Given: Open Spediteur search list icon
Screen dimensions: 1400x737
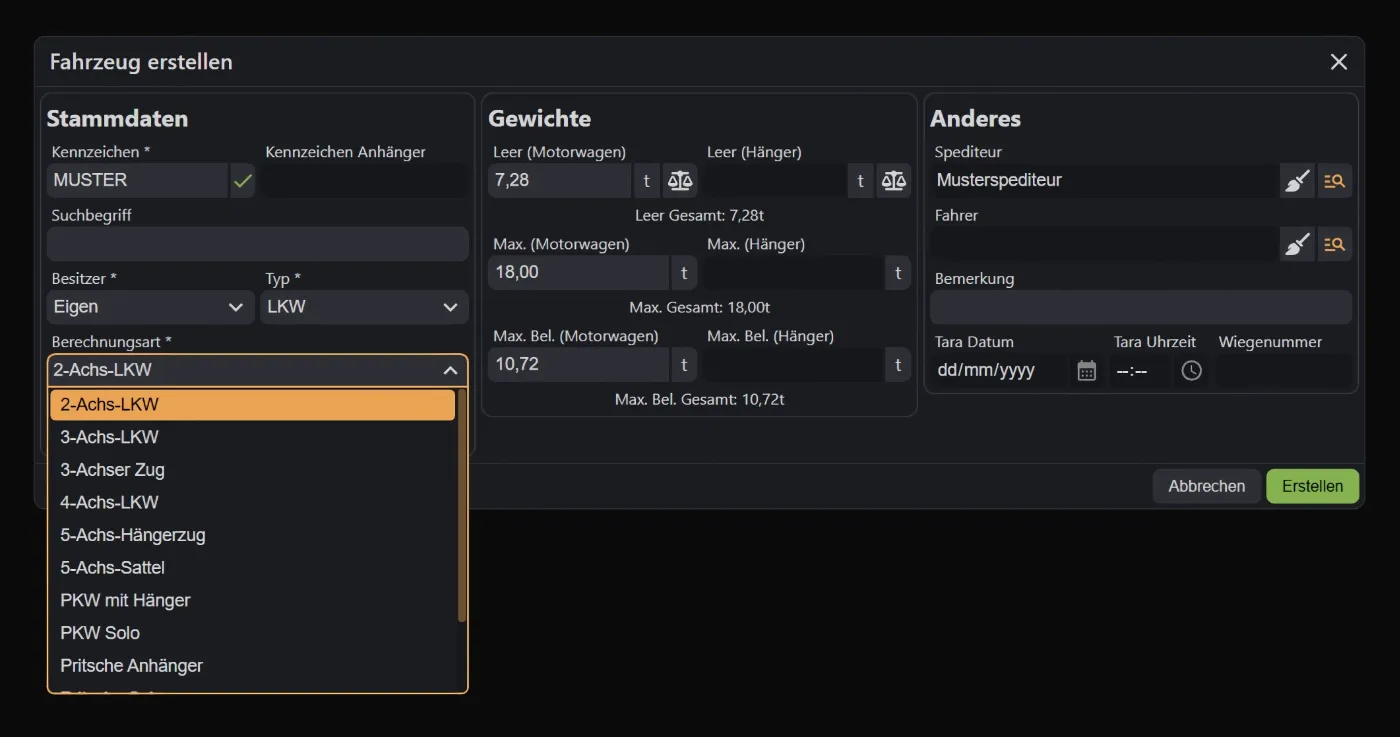Looking at the screenshot, I should [x=1335, y=181].
